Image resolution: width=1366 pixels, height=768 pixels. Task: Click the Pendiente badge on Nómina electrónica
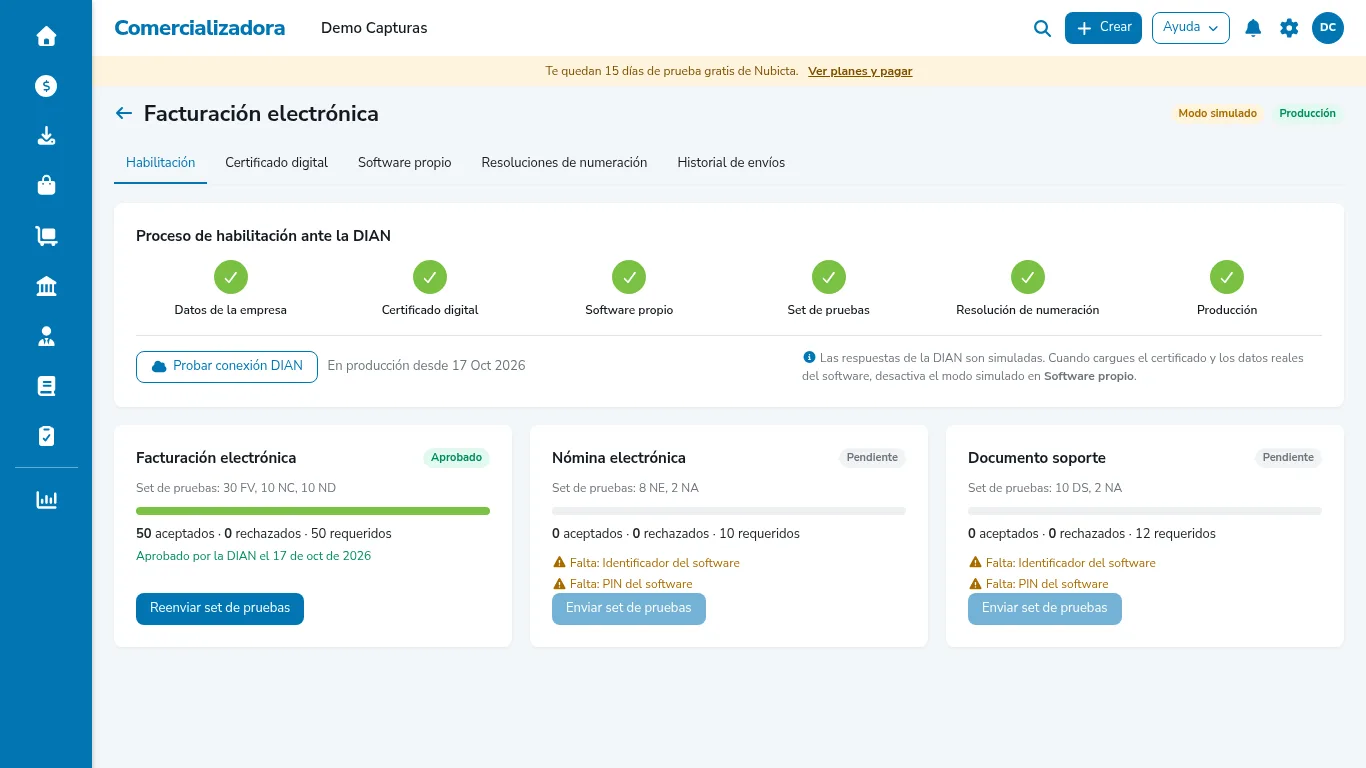872,458
